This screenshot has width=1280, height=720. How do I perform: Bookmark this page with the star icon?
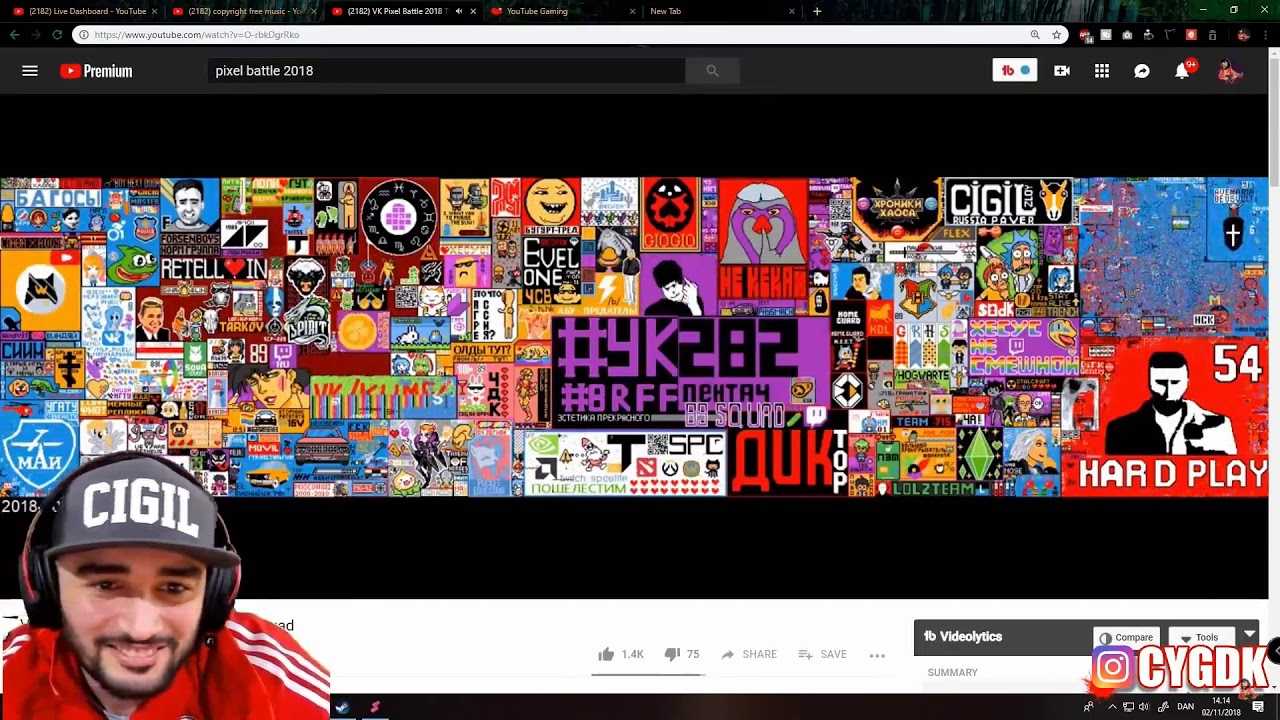[1056, 35]
